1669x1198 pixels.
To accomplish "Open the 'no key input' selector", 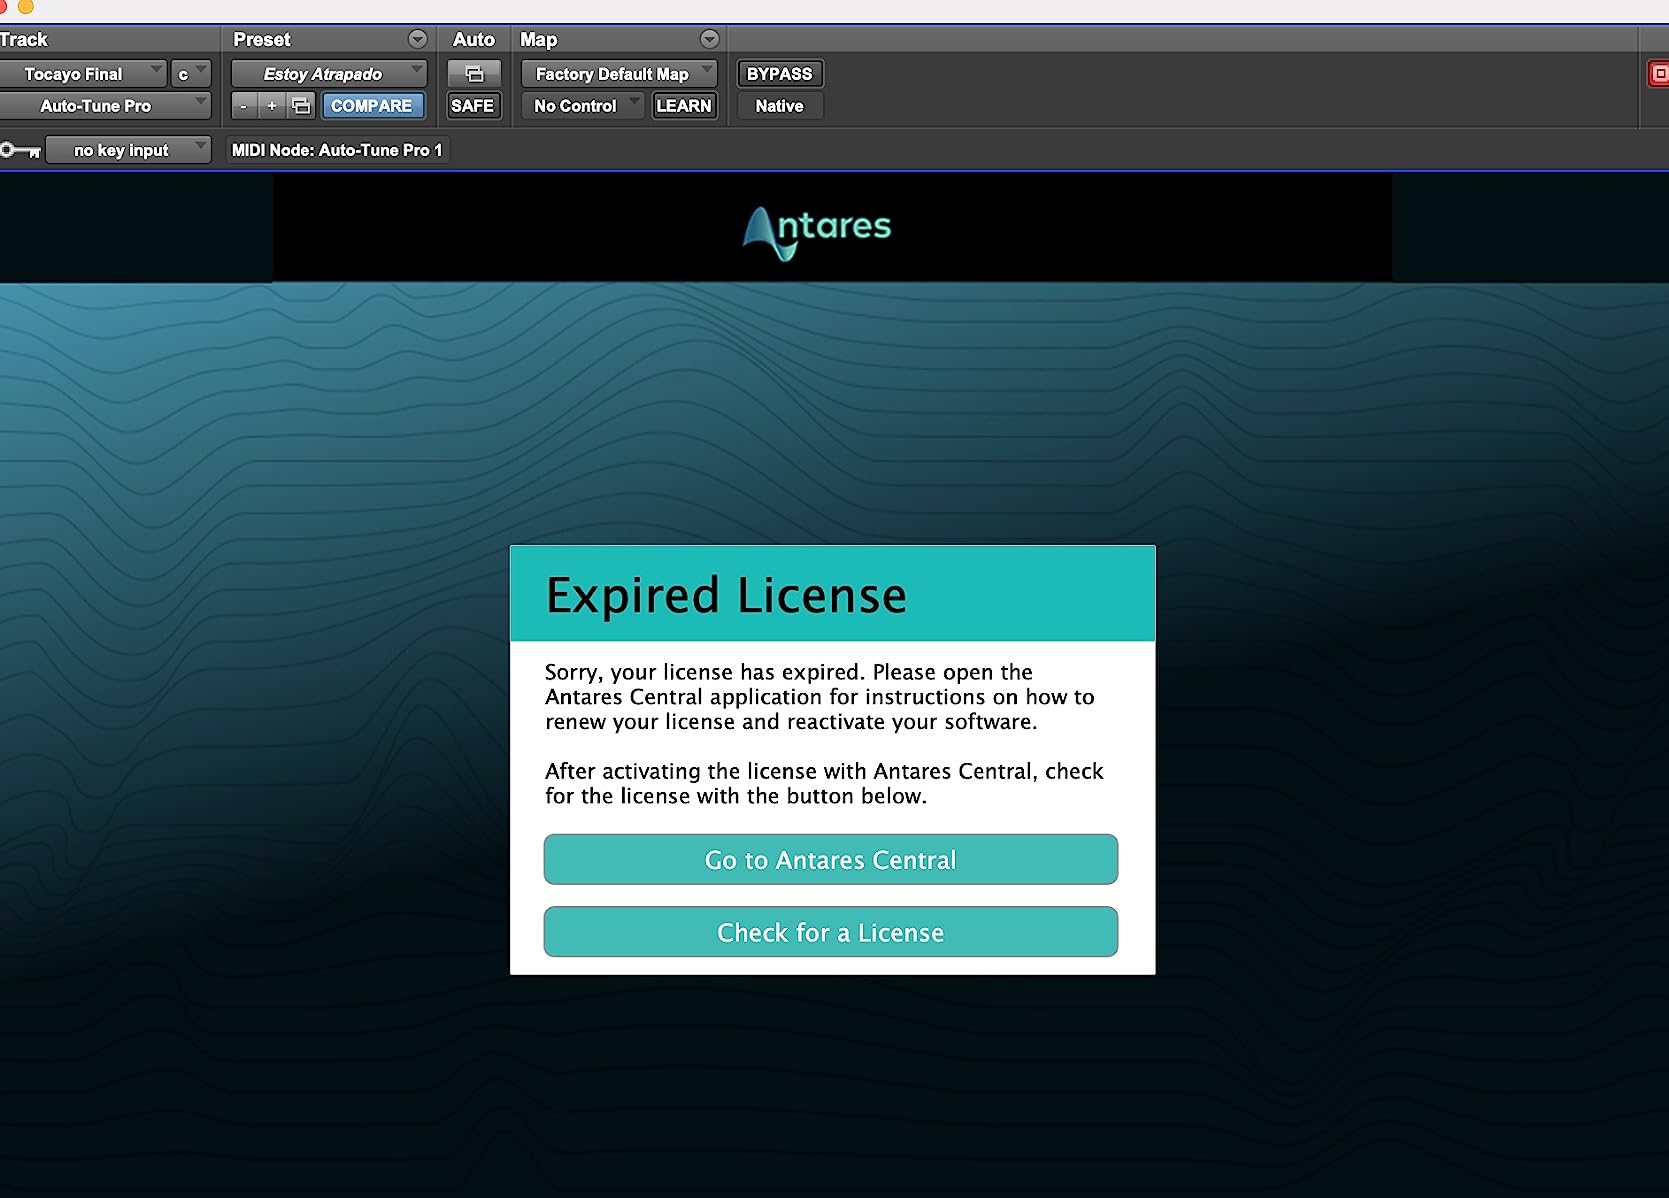I will tap(128, 150).
